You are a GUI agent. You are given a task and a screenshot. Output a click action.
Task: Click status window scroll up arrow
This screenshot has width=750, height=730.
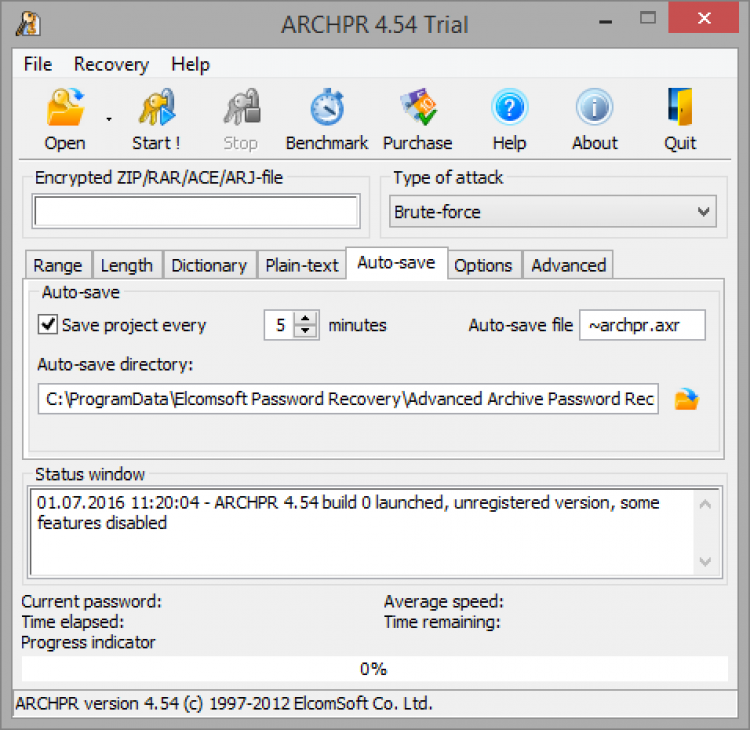pos(705,504)
